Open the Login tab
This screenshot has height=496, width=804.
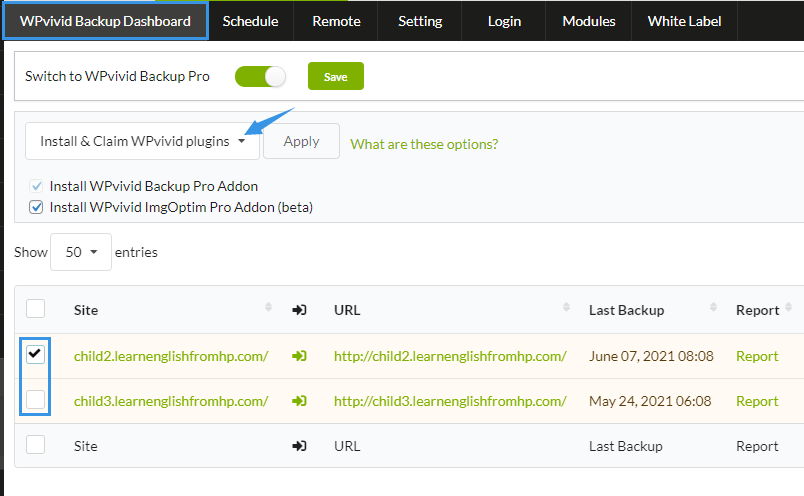click(504, 21)
